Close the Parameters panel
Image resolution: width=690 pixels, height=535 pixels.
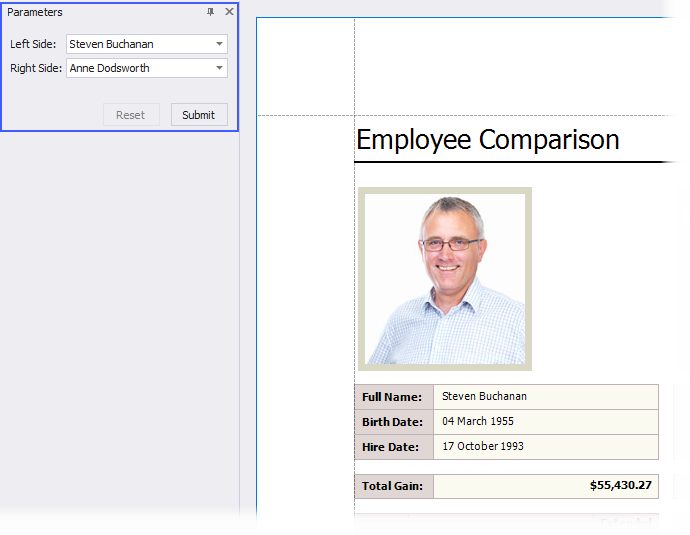pos(229,12)
